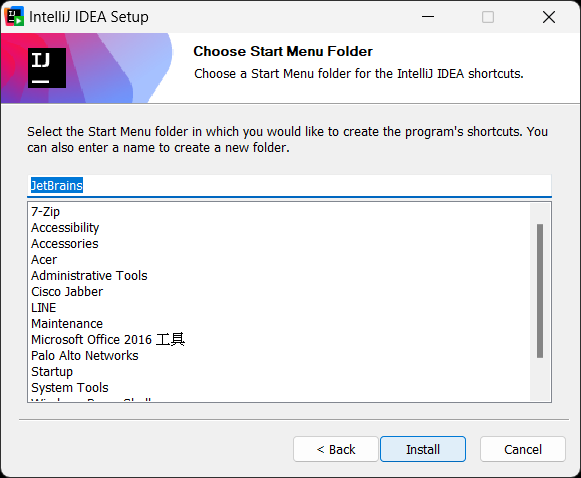The image size is (581, 478).
Task: Minimize the setup window
Action: tap(428, 17)
